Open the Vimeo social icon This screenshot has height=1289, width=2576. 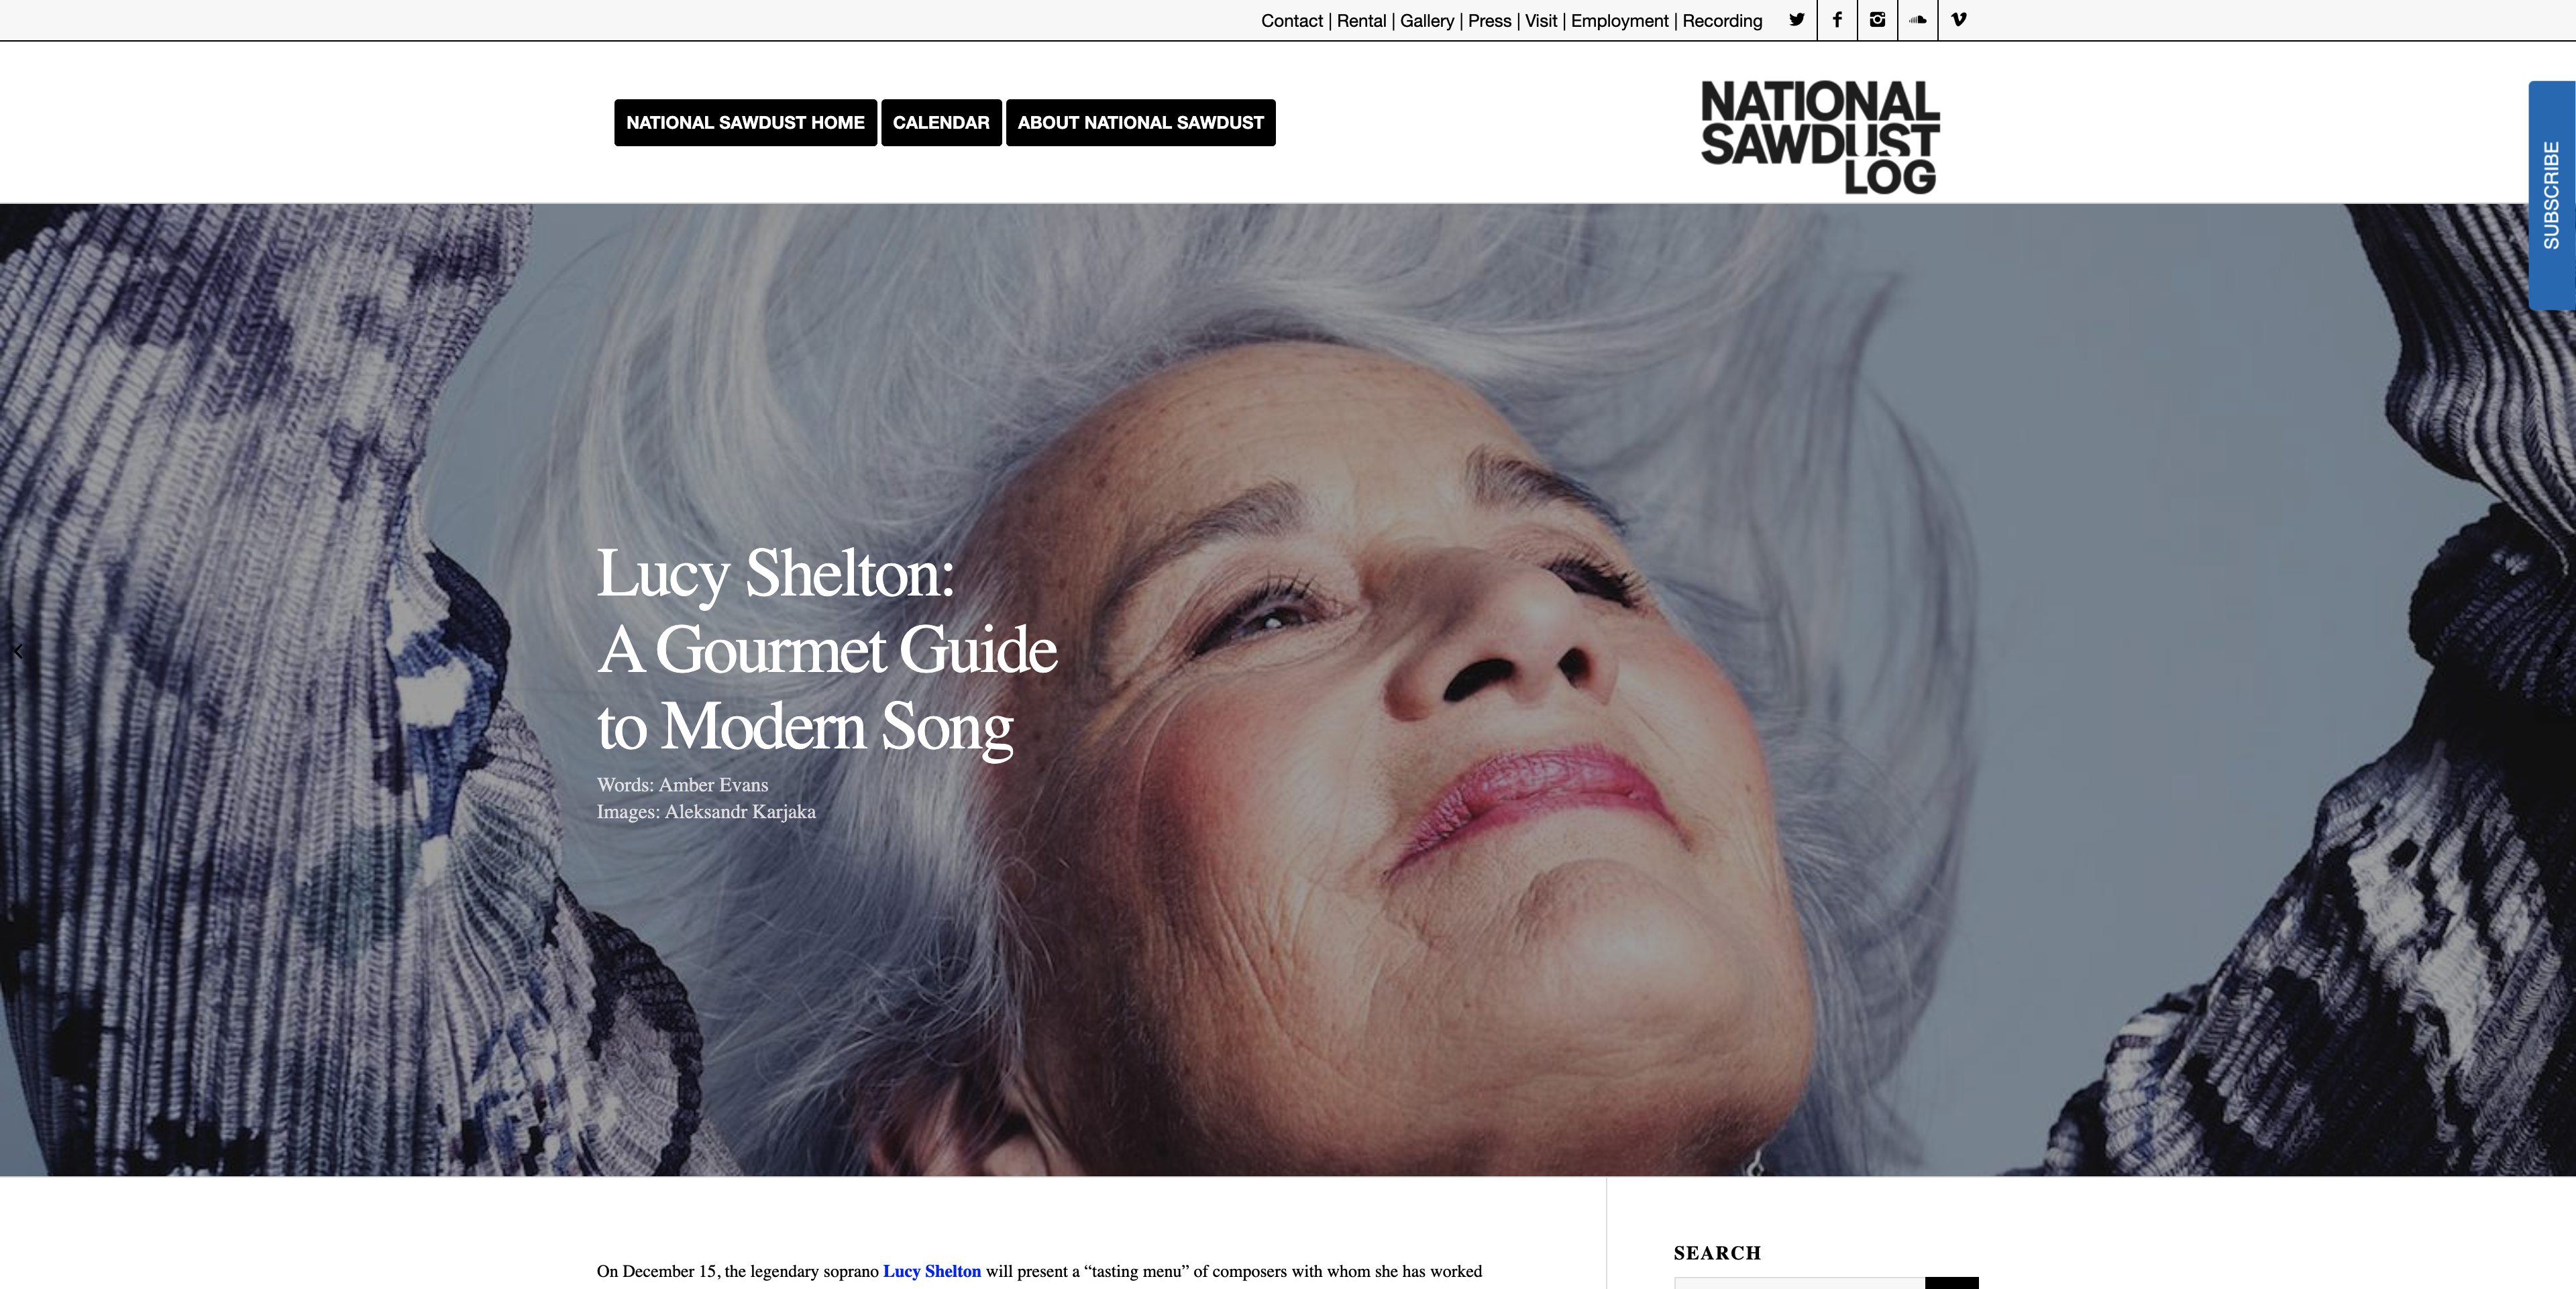tap(1958, 20)
